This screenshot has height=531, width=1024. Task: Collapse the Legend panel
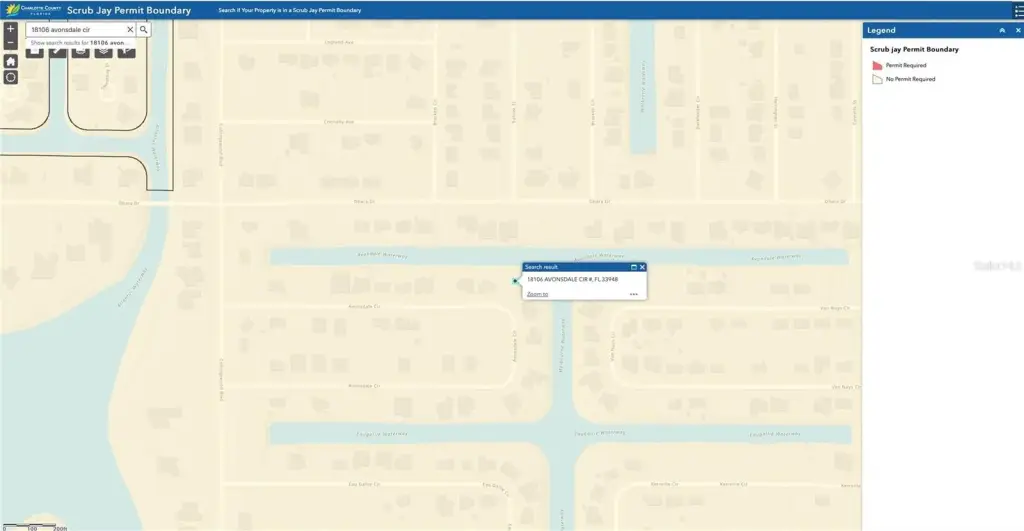pyautogui.click(x=1001, y=31)
